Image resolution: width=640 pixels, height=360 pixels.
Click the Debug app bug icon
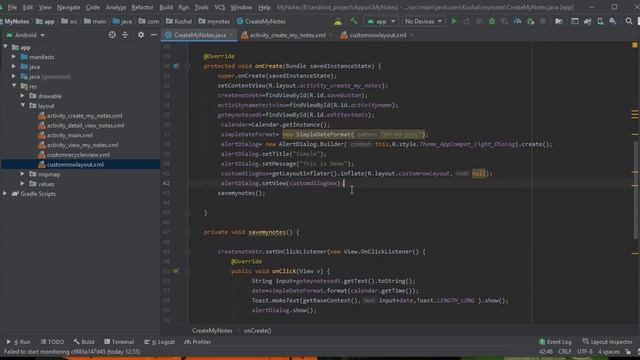point(492,21)
